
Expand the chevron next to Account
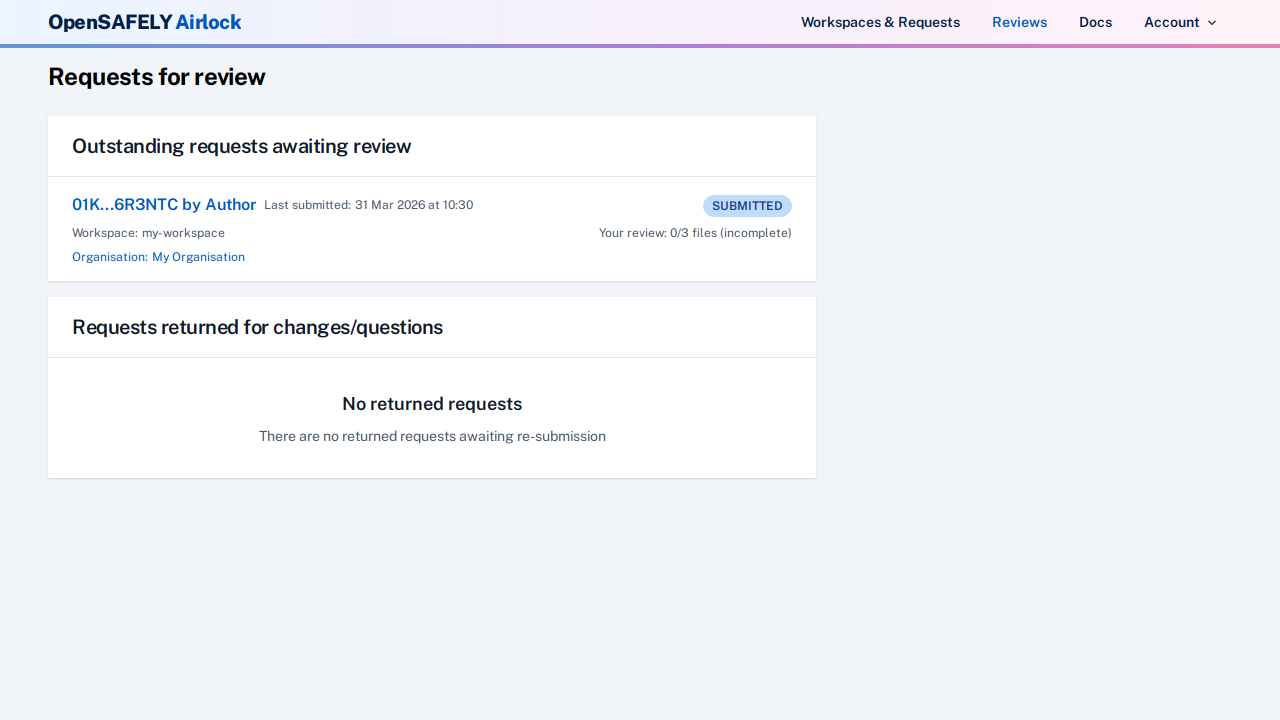tap(1212, 23)
